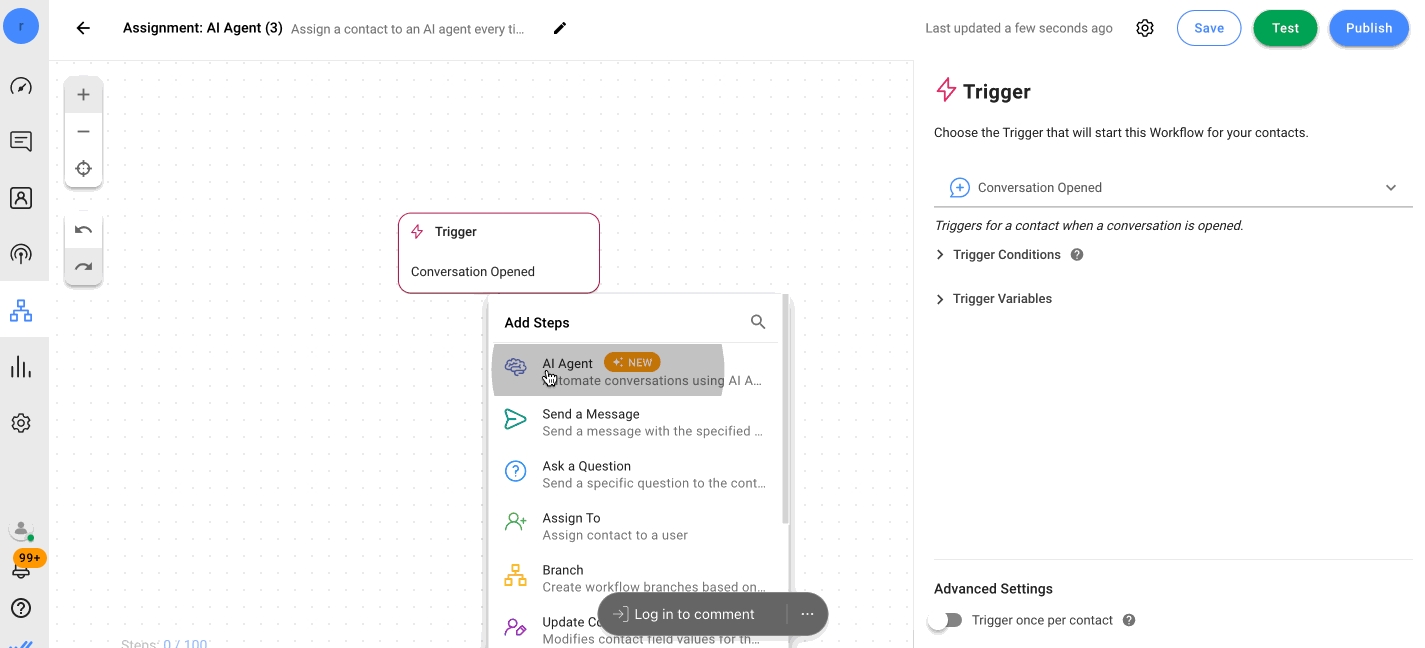Click the green Test button
The image size is (1425, 648).
(1285, 28)
